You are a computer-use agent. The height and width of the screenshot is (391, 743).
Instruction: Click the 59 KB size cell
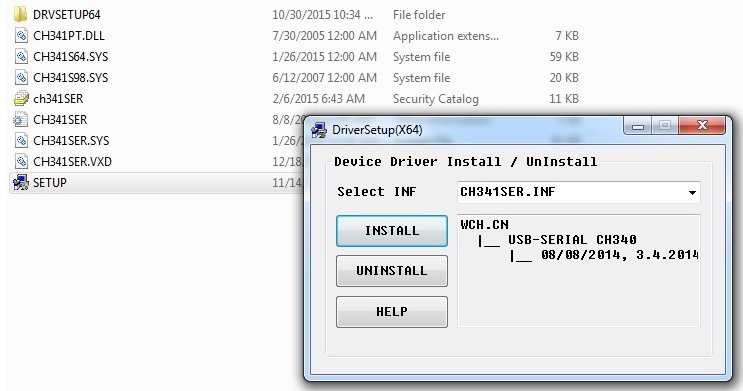coord(564,56)
